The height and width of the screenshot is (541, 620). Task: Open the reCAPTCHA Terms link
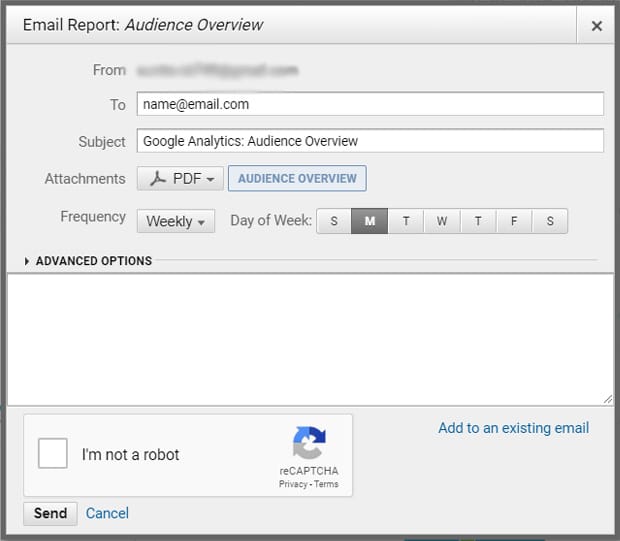pyautogui.click(x=326, y=484)
